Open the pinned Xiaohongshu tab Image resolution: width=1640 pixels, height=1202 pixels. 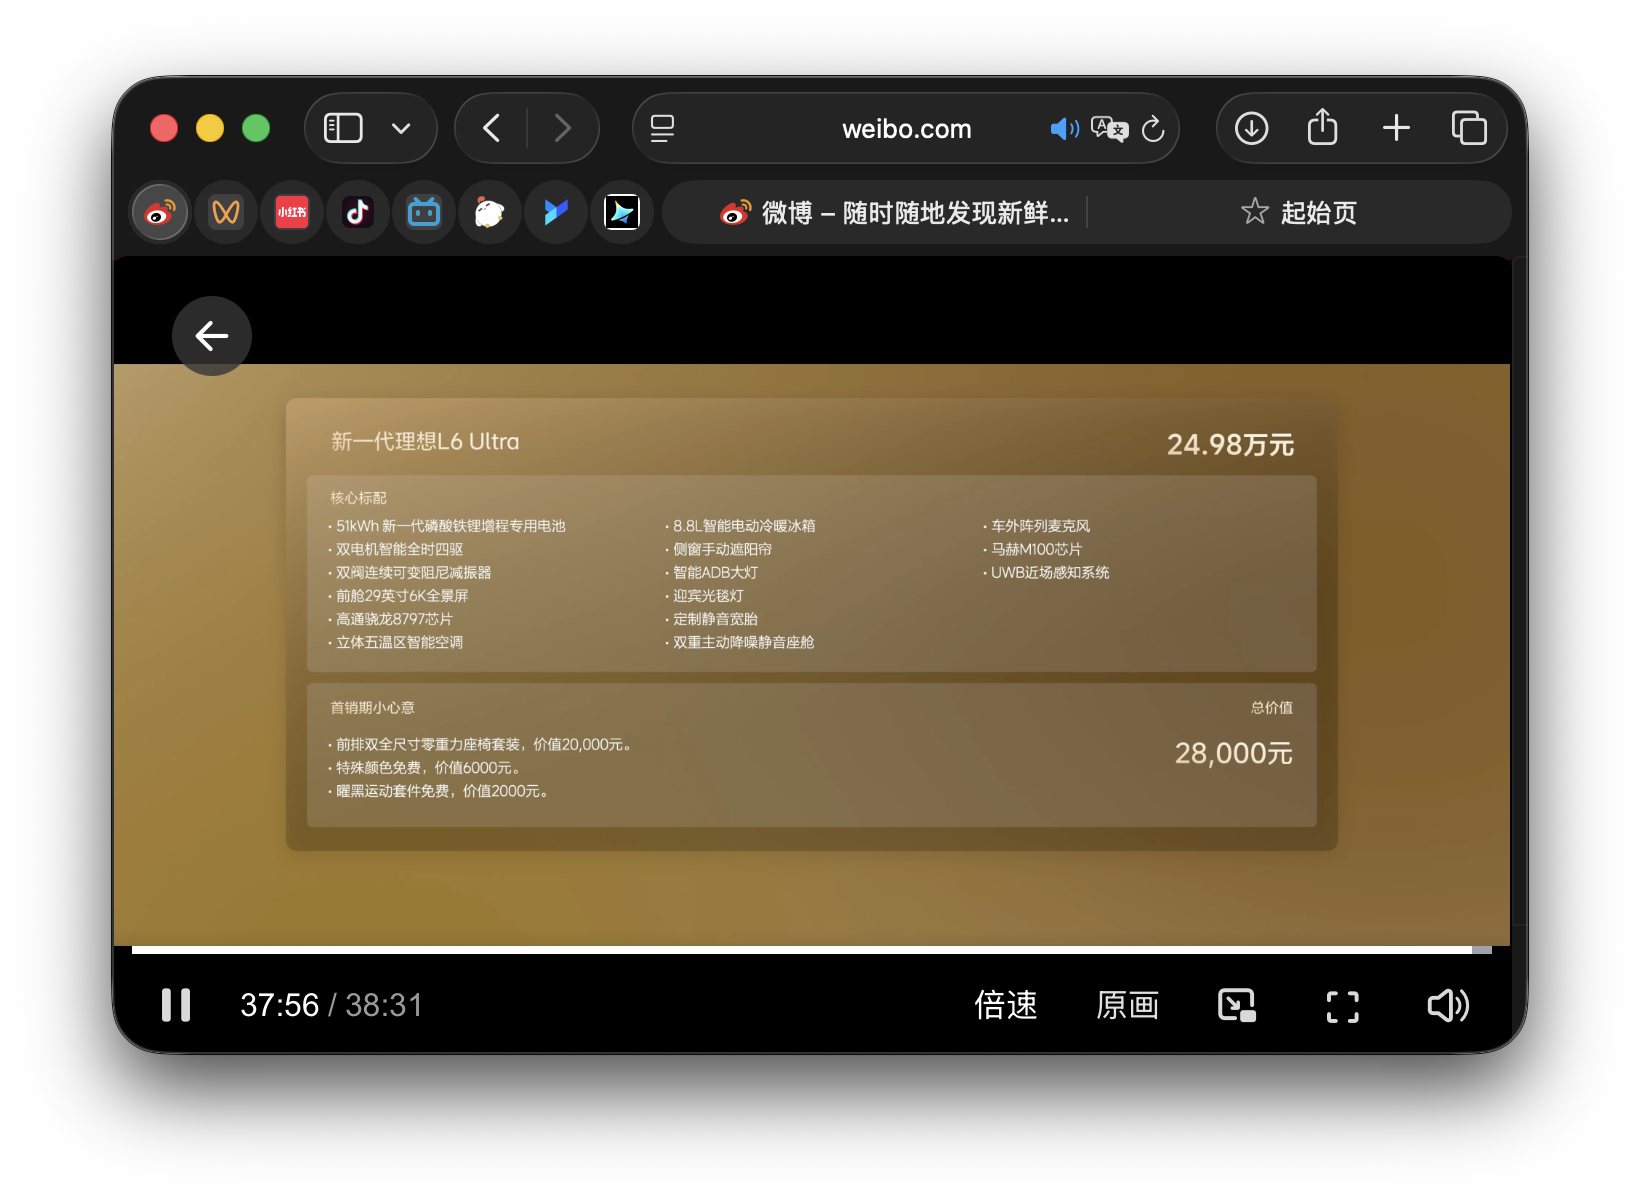click(292, 212)
